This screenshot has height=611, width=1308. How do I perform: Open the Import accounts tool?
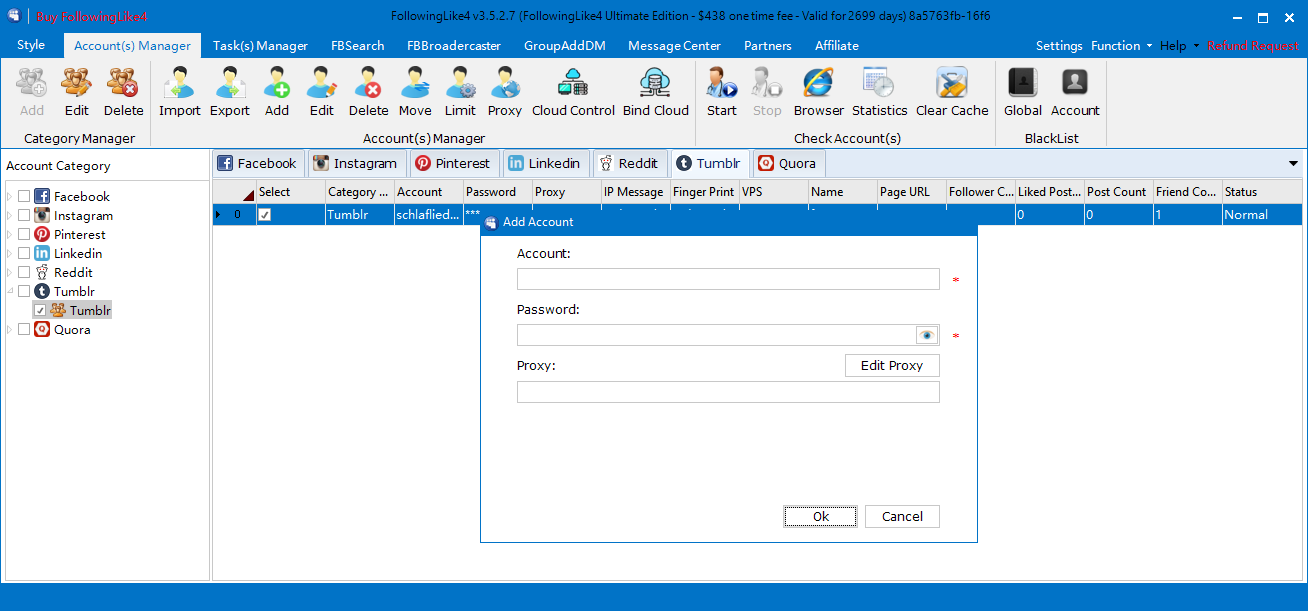(x=180, y=92)
